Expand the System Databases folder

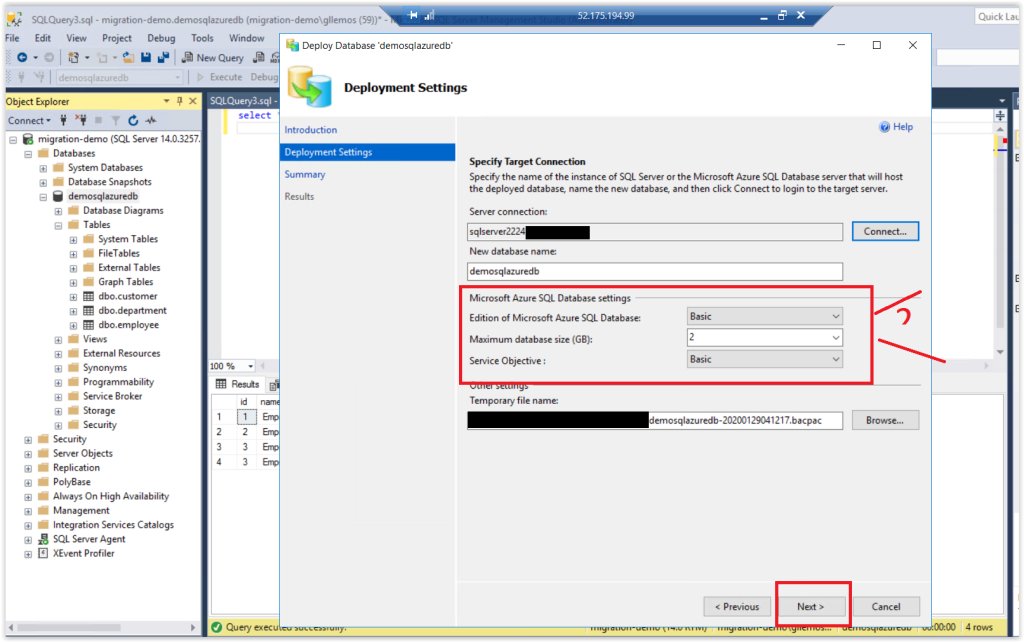(x=43, y=168)
